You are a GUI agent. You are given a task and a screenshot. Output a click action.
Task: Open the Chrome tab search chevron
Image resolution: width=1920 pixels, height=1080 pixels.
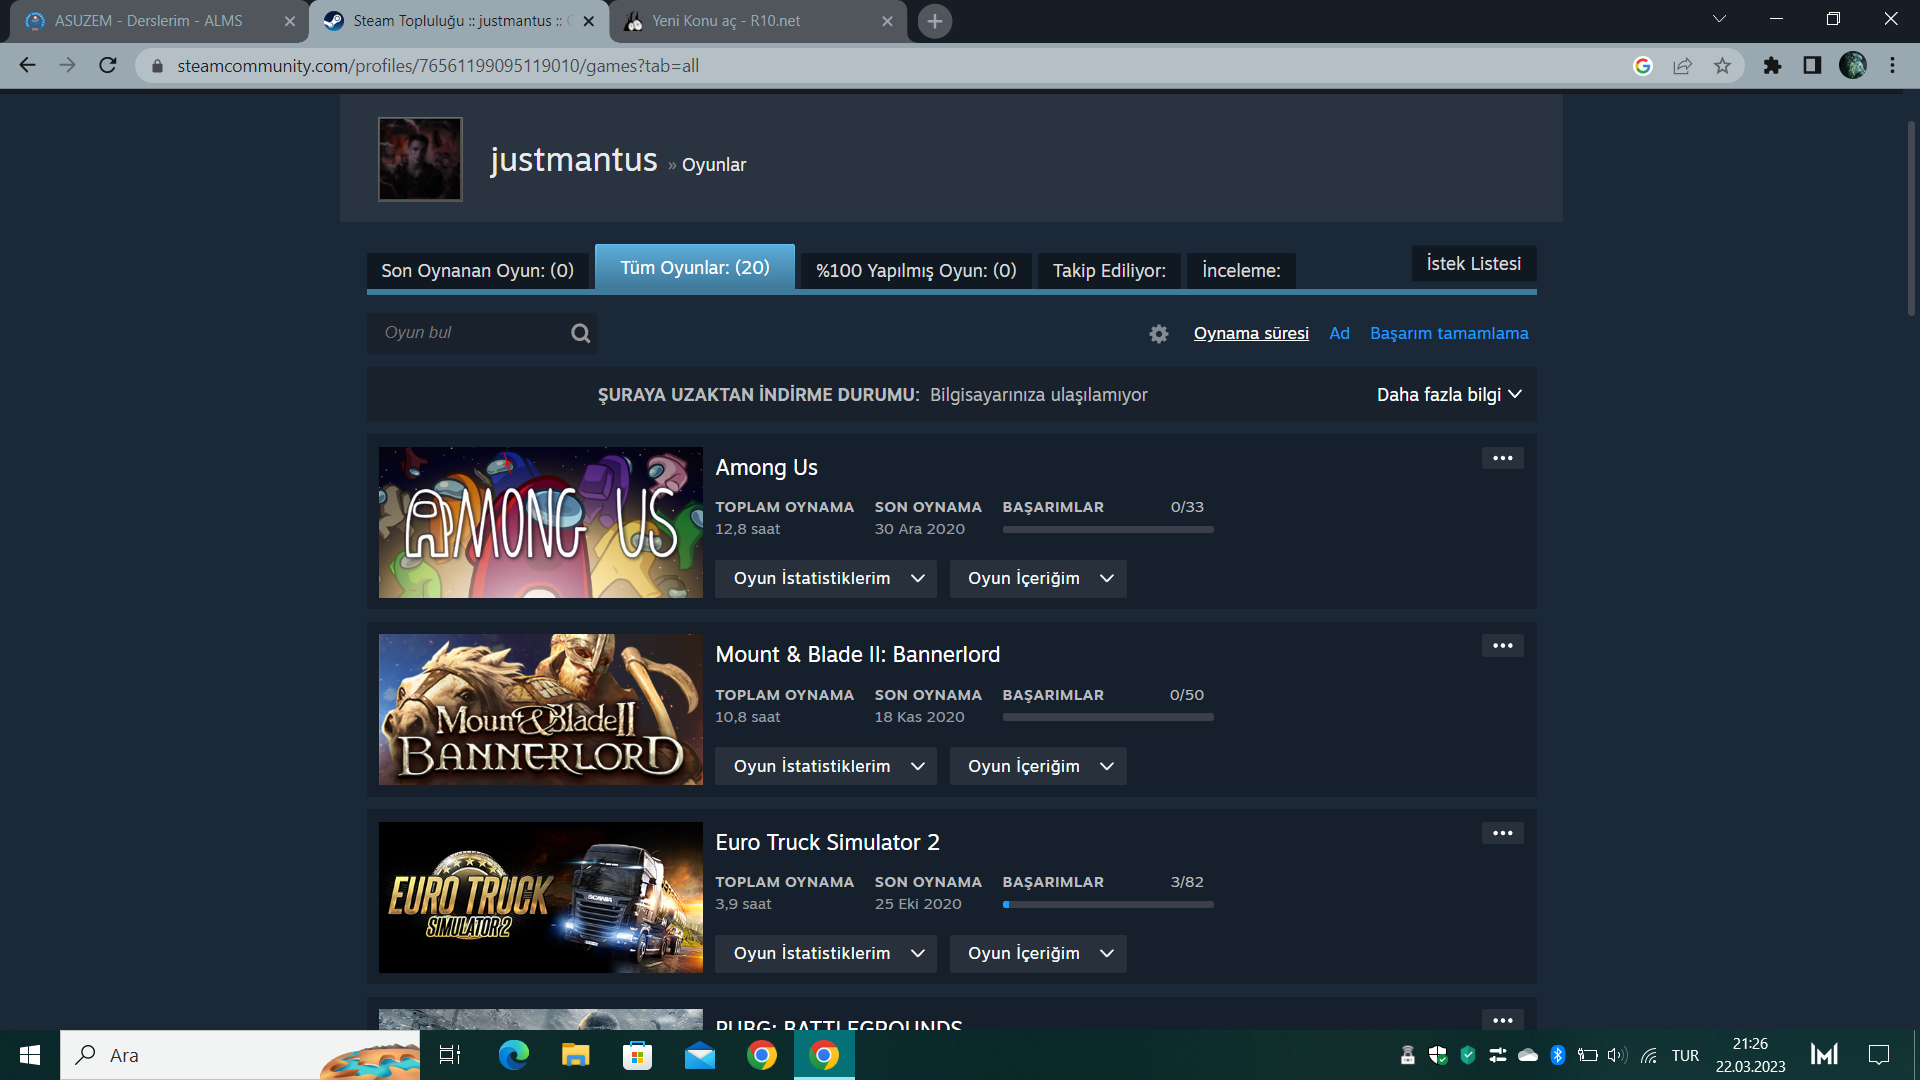click(1719, 19)
